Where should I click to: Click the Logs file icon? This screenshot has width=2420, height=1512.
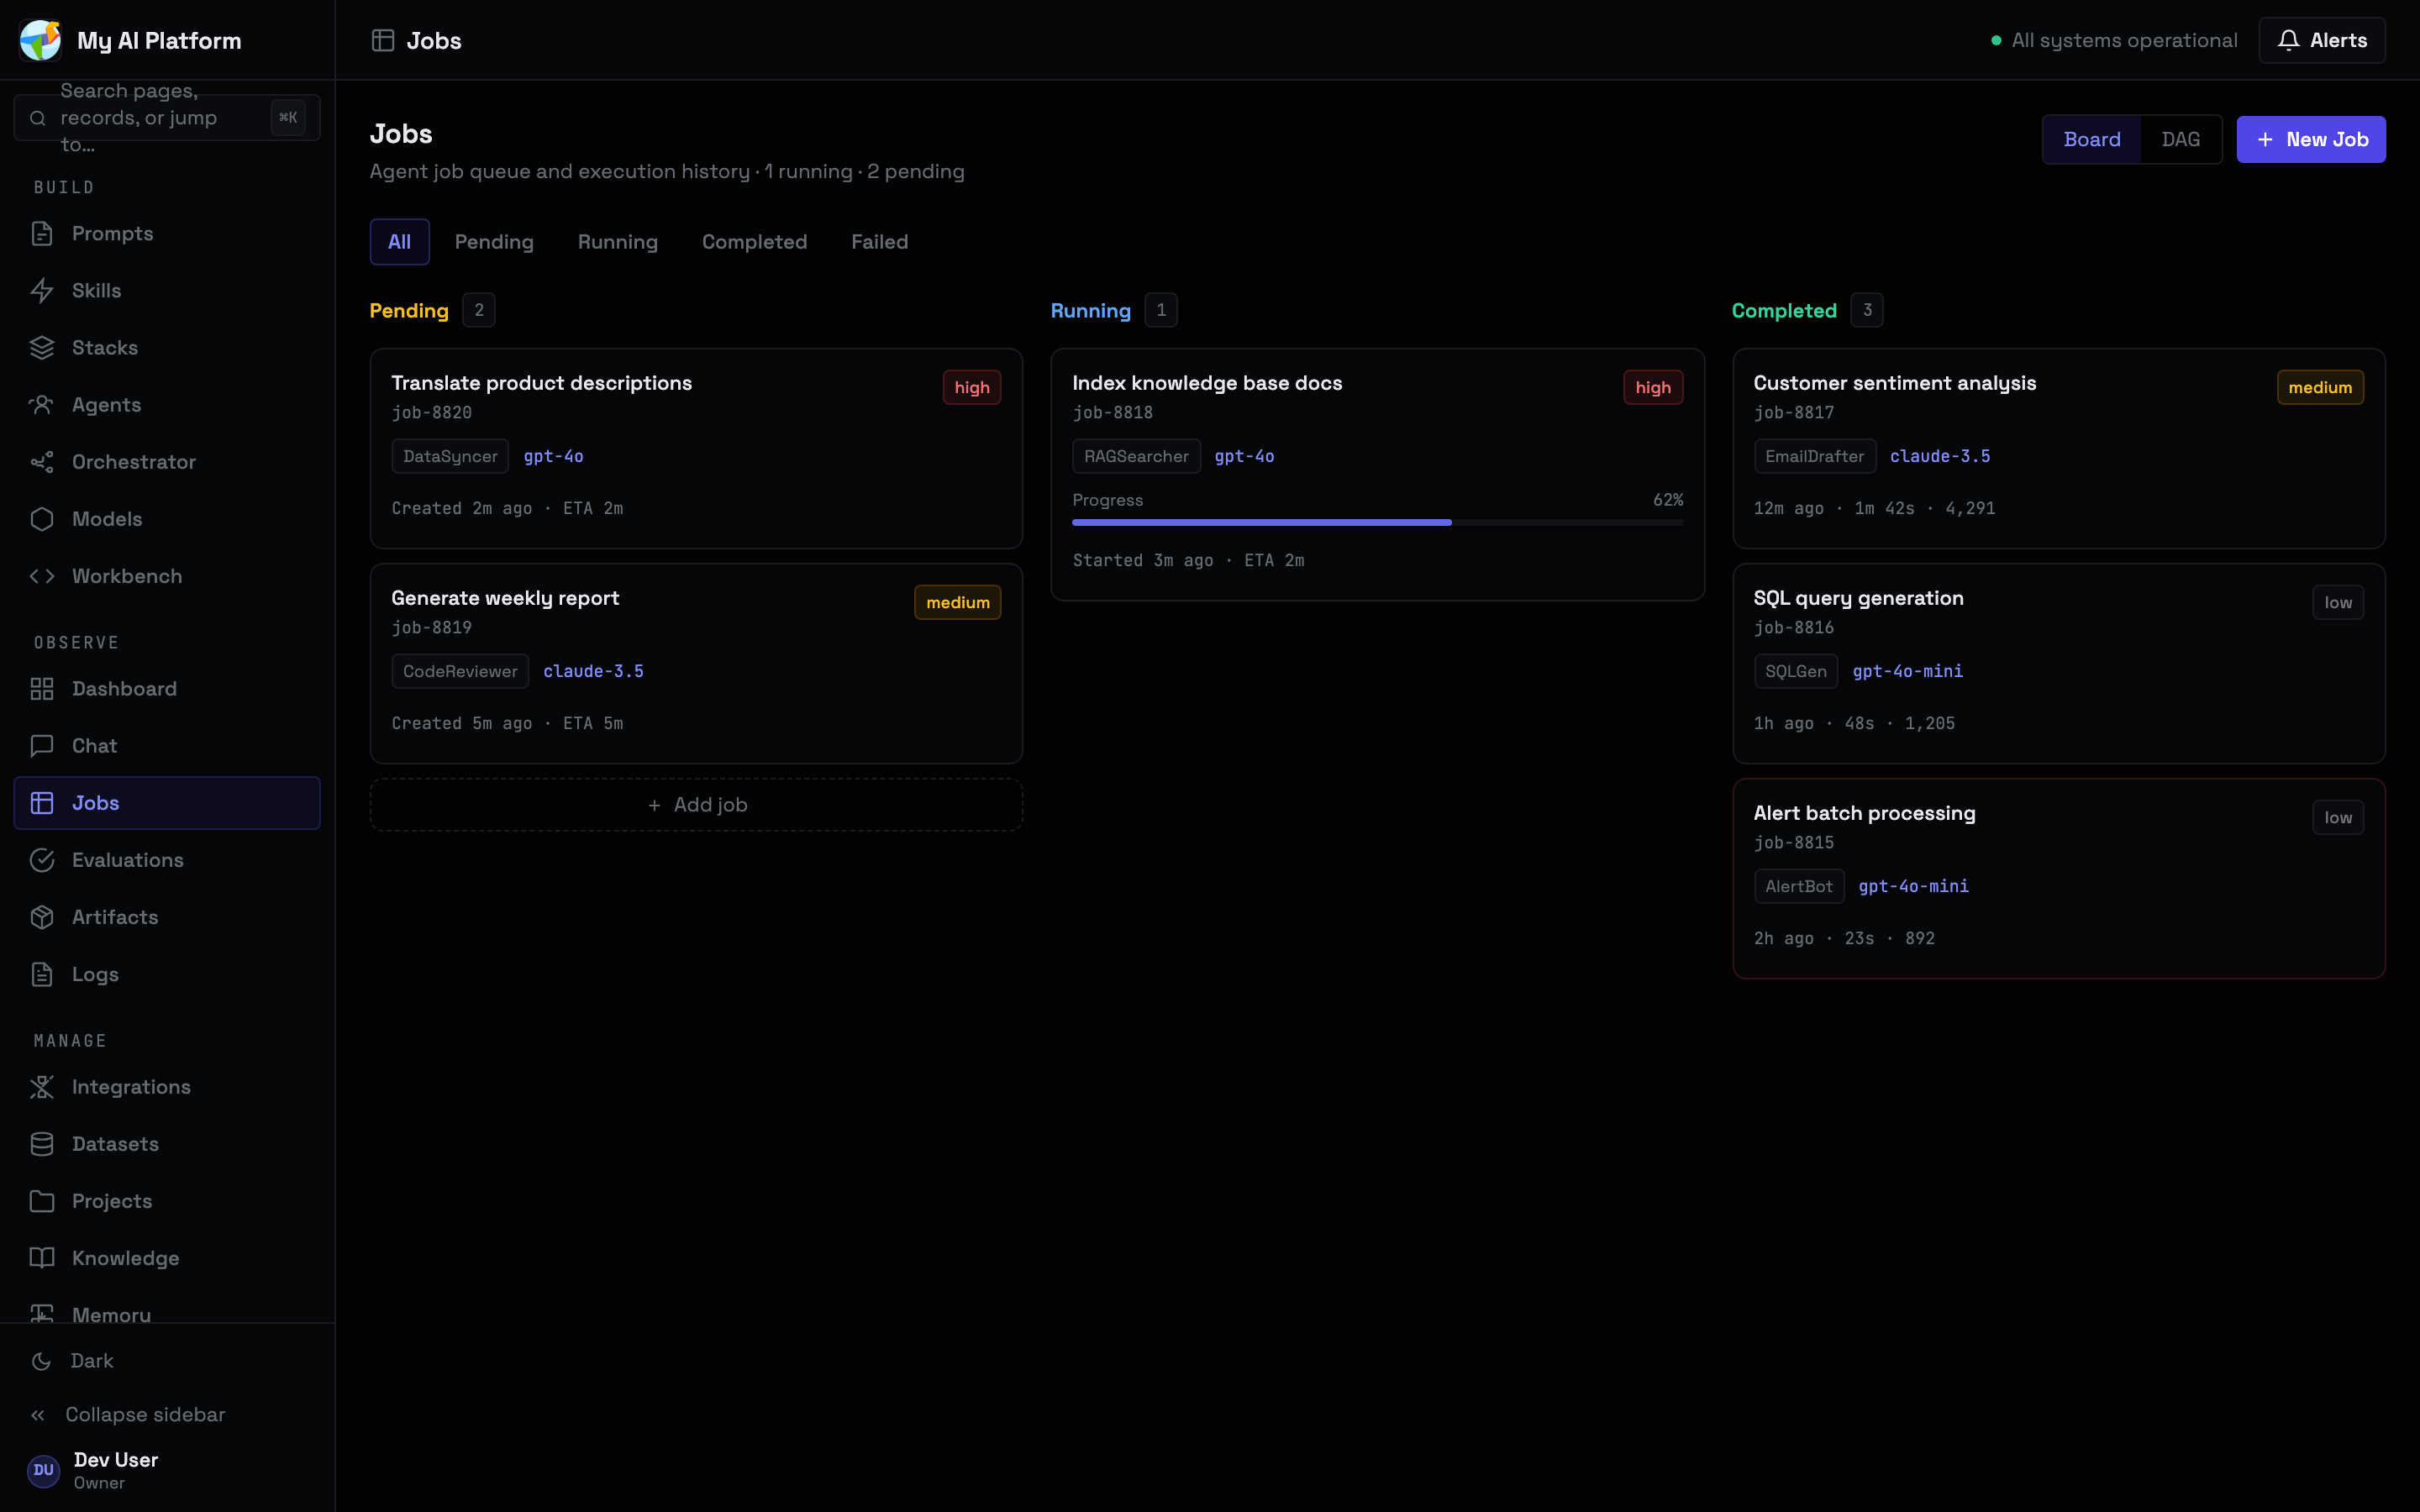[x=42, y=973]
